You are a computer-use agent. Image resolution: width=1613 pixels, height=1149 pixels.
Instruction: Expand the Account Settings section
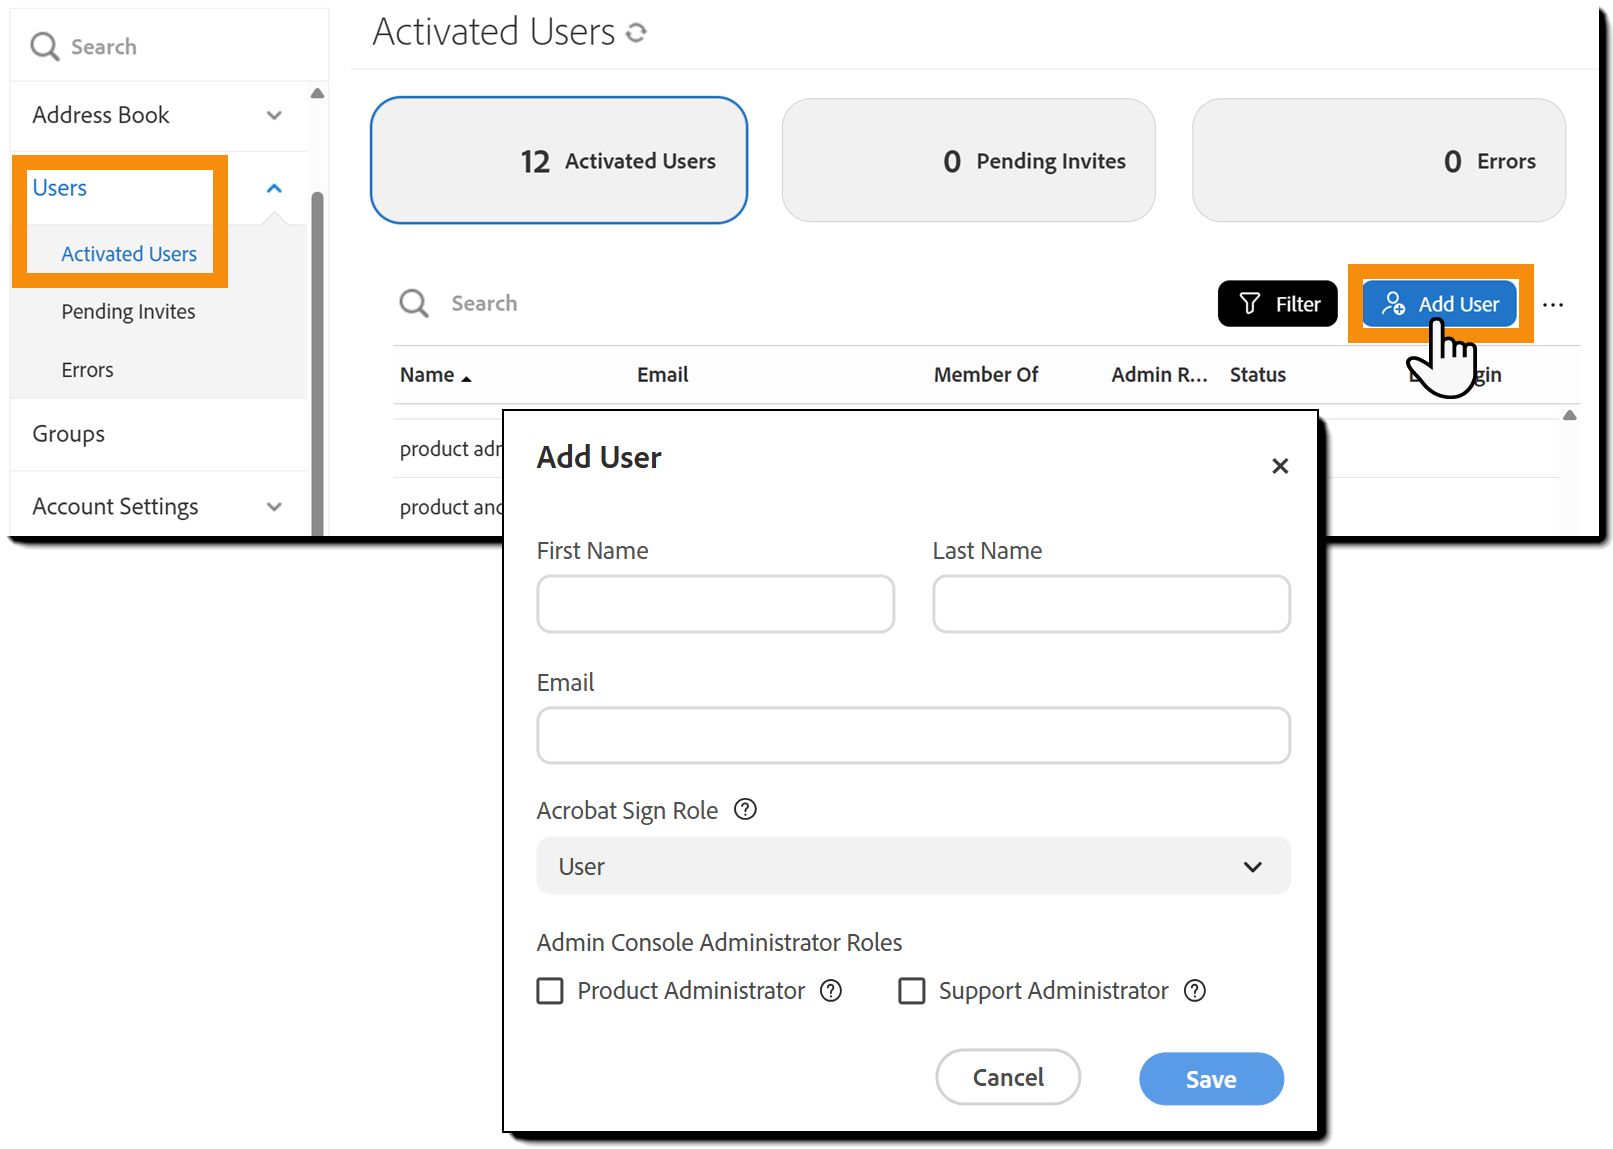[x=274, y=507]
